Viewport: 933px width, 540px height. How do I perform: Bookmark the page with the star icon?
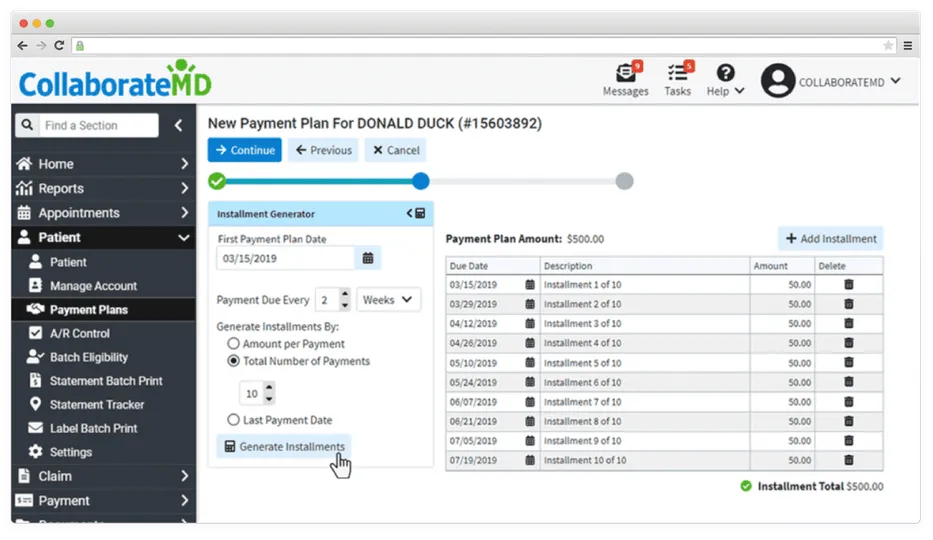[887, 46]
